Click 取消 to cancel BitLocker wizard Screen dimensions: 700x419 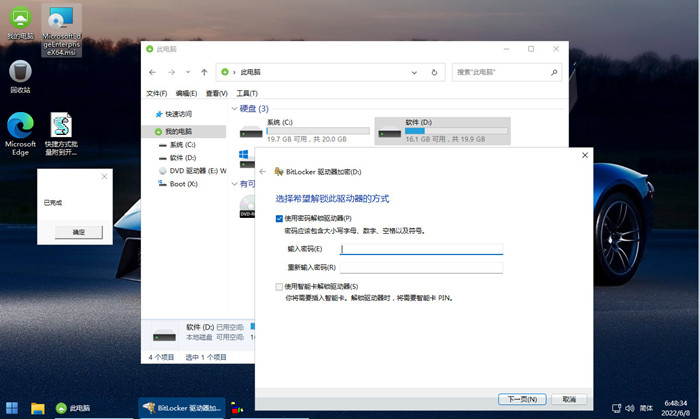[x=569, y=399]
